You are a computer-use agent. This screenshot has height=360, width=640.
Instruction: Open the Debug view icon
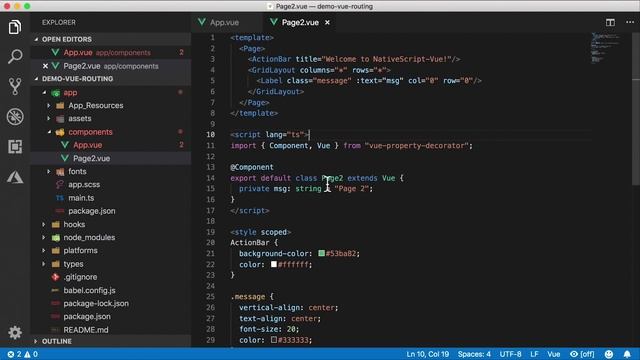tap(15, 117)
